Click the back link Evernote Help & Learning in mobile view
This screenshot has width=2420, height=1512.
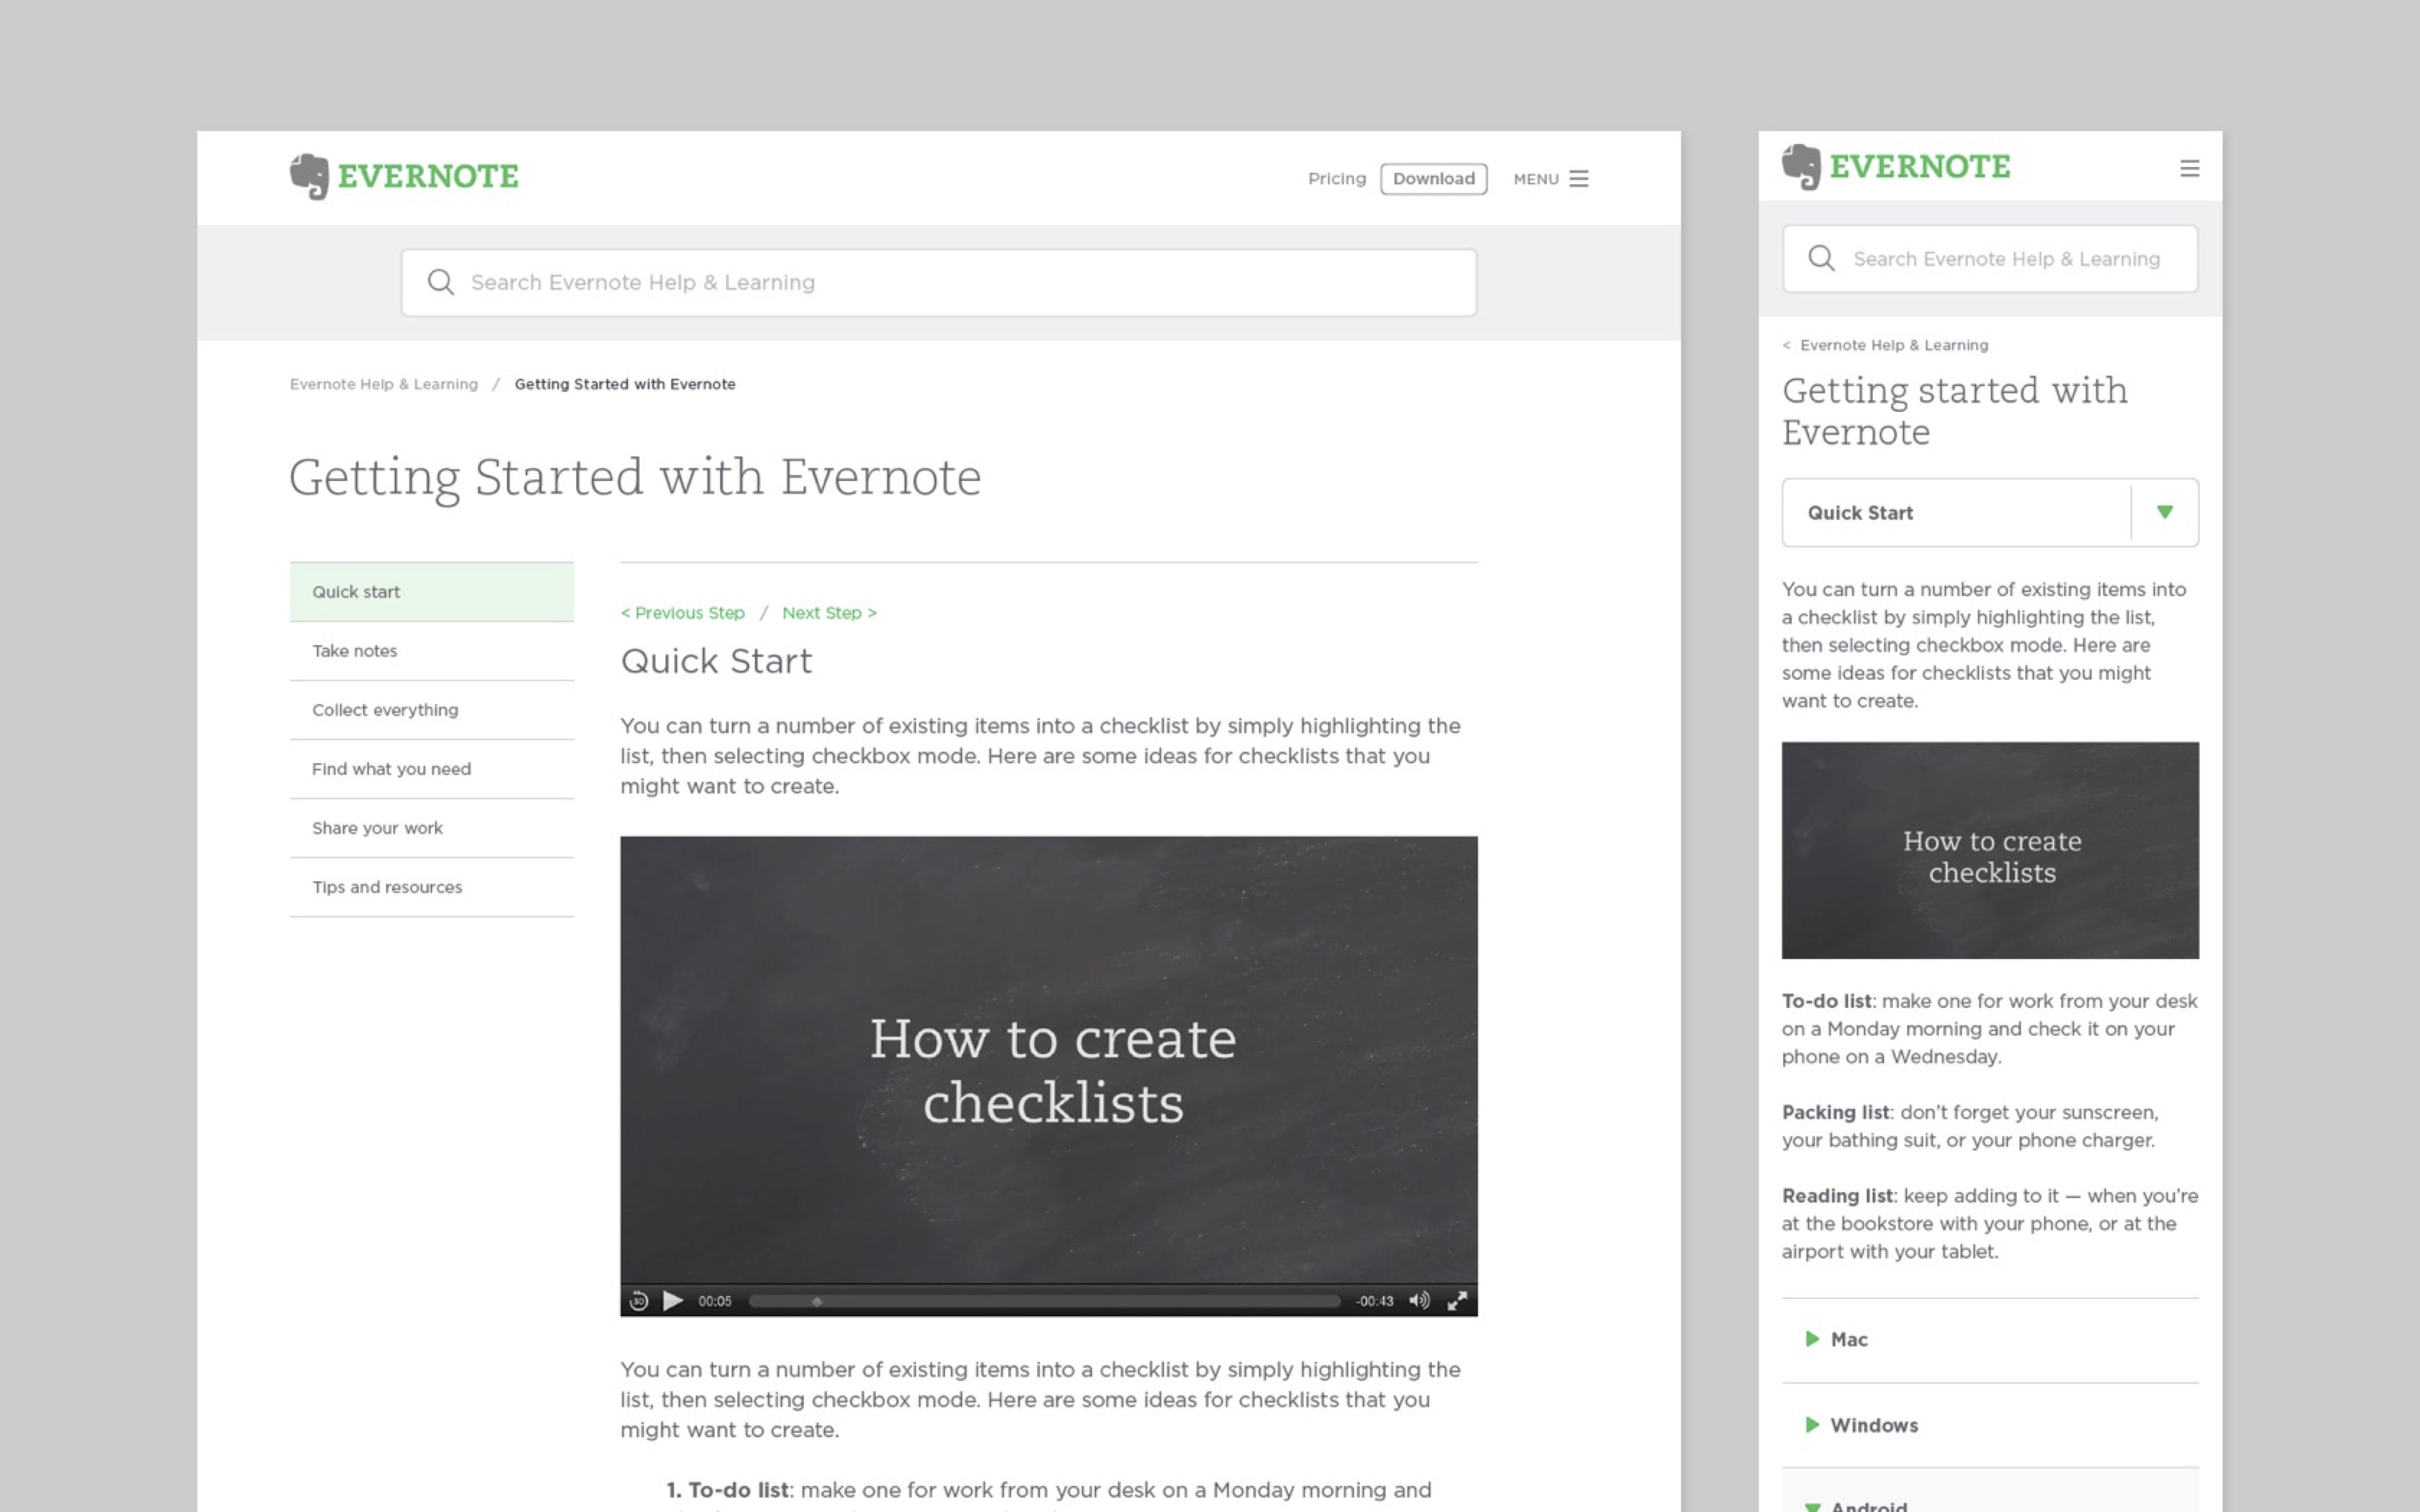(x=1885, y=345)
